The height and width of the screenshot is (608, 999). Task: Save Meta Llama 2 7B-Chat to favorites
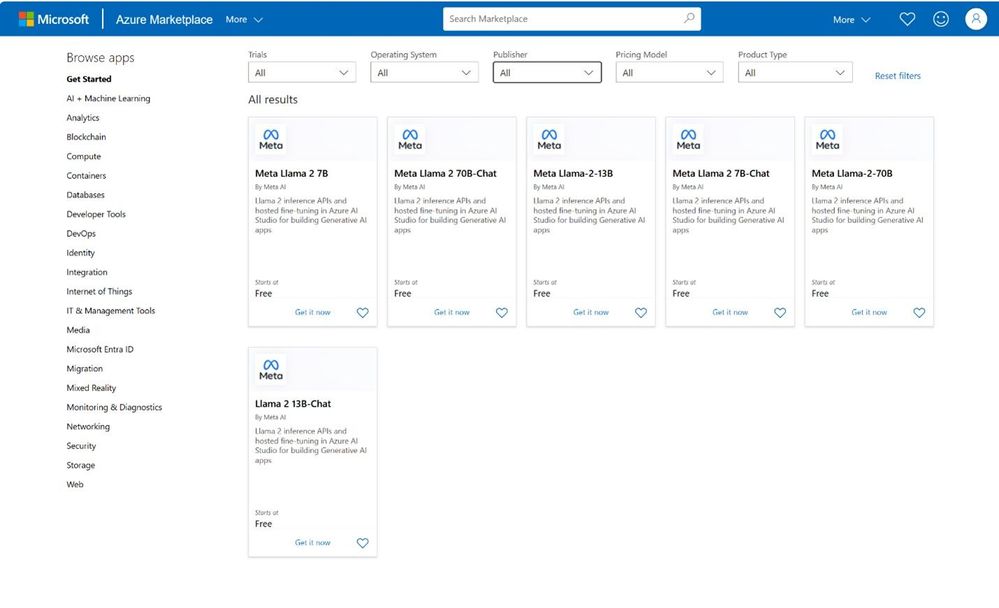point(780,313)
